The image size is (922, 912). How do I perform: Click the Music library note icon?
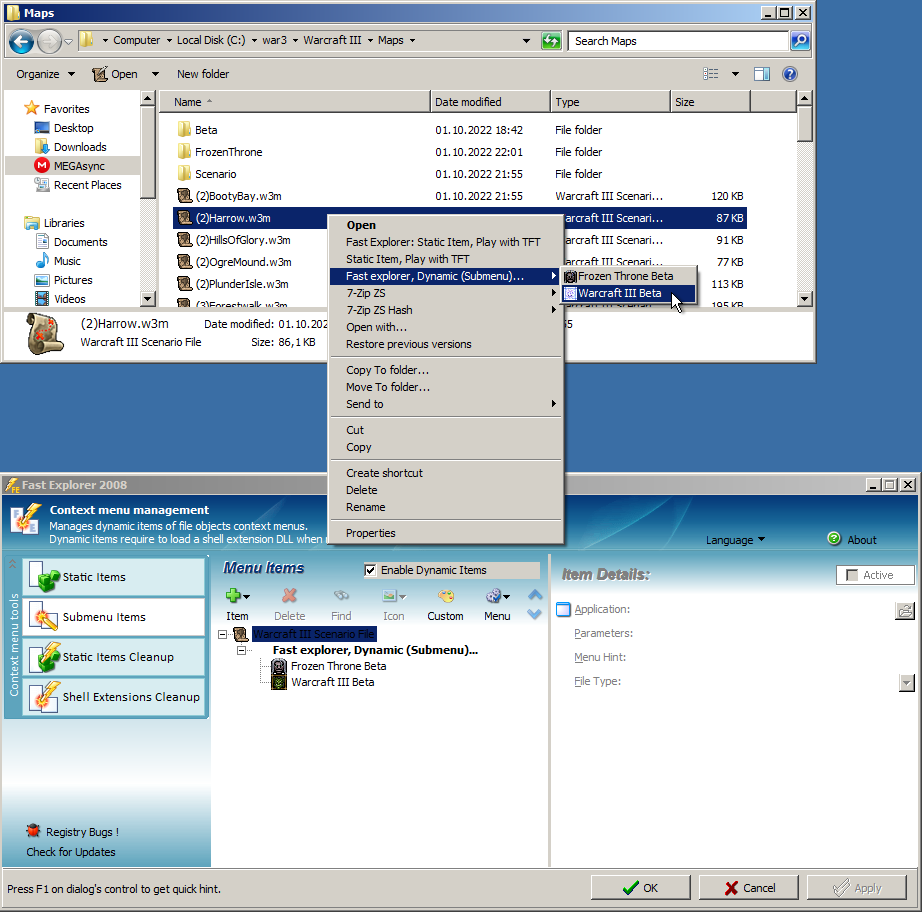coord(42,260)
